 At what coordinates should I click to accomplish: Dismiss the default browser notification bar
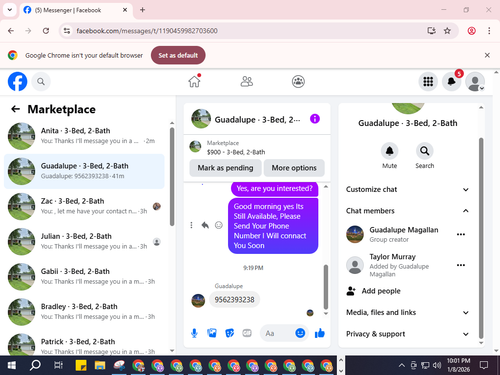coord(487,55)
